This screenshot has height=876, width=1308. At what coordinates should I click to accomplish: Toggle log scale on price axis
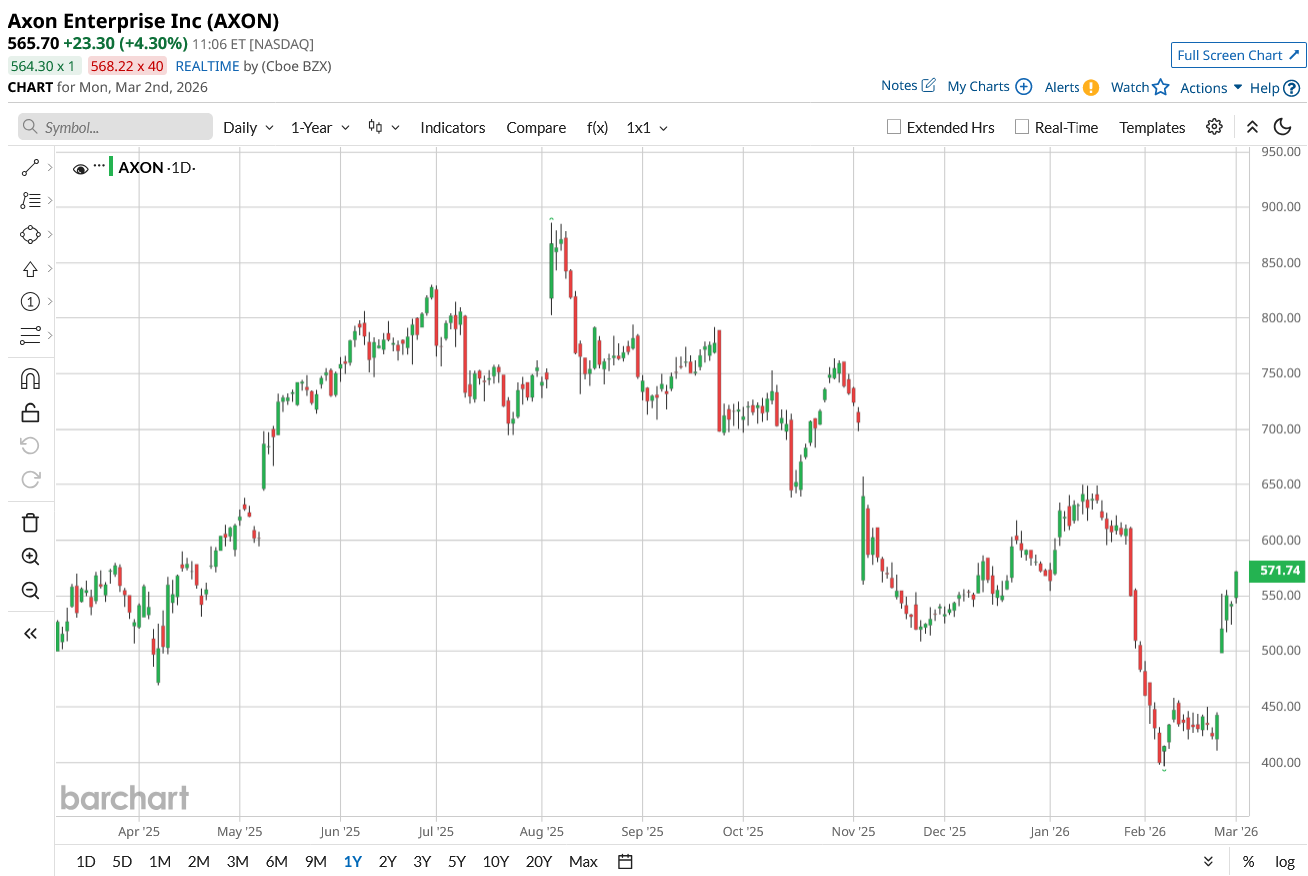point(1285,861)
